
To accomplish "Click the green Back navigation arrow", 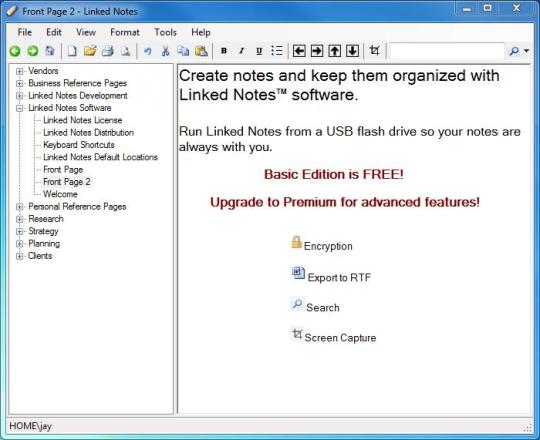I will click(15, 51).
